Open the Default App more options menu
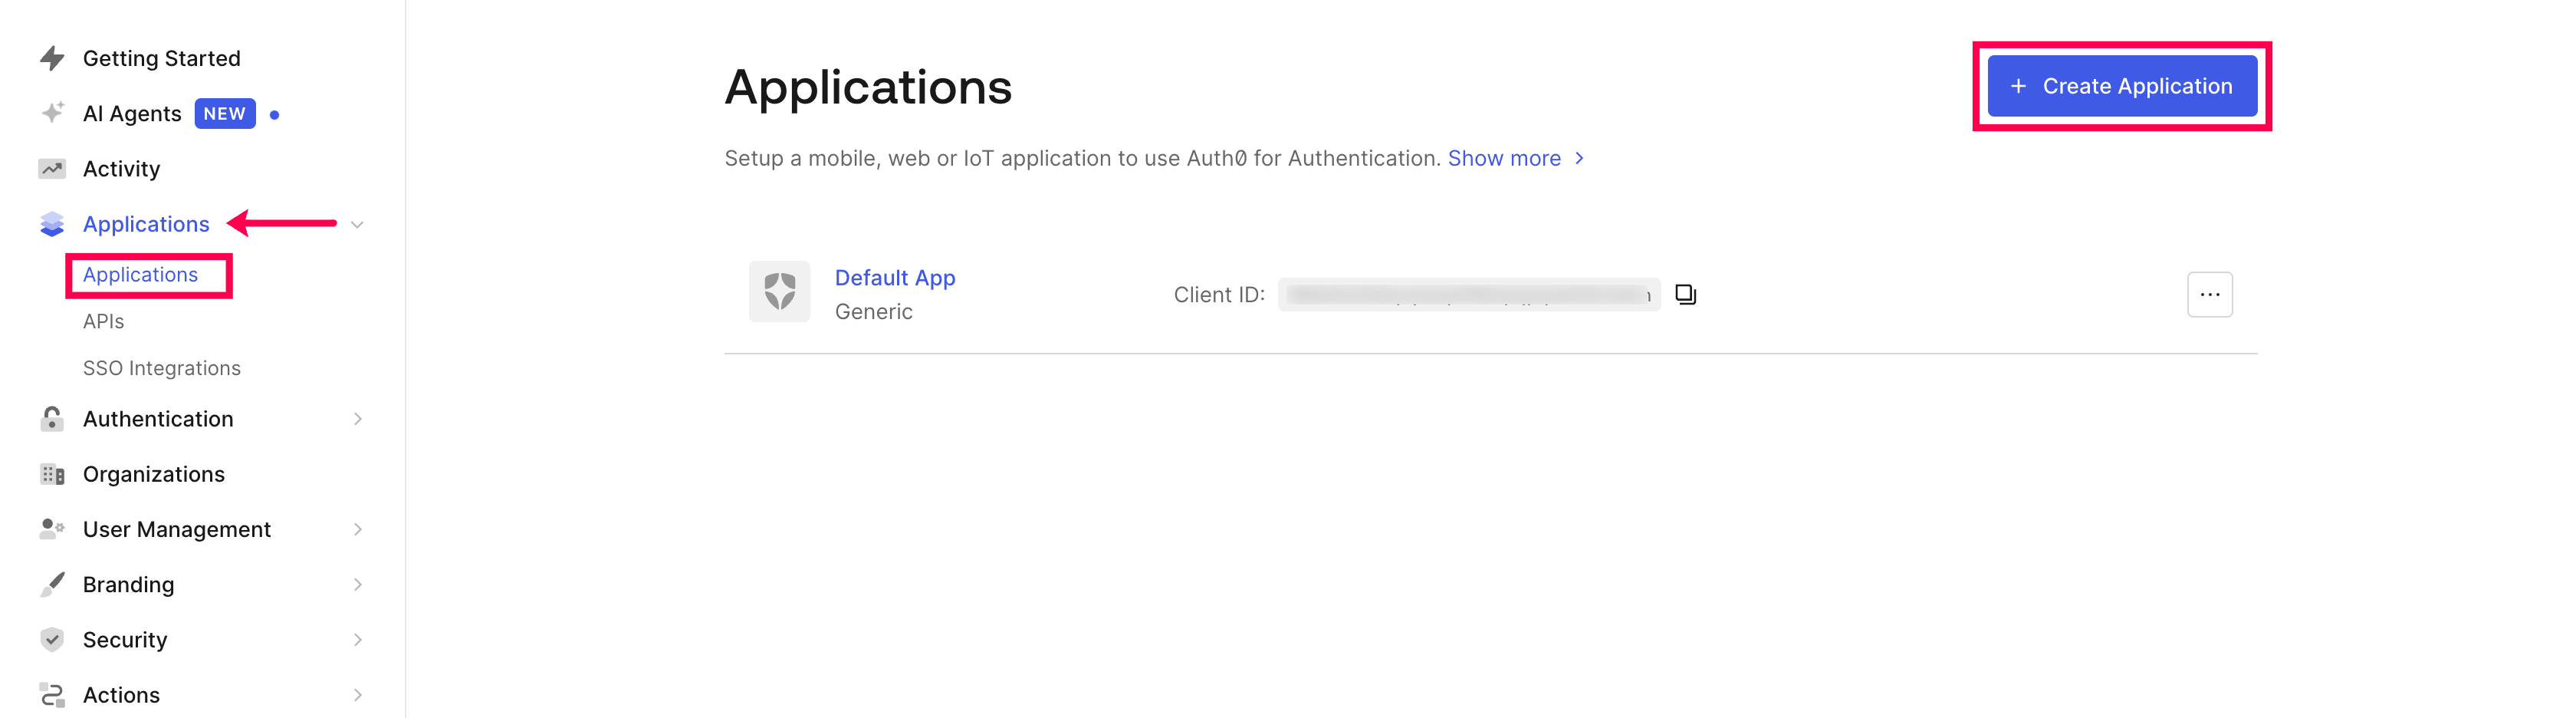The image size is (2576, 718). coord(2209,294)
